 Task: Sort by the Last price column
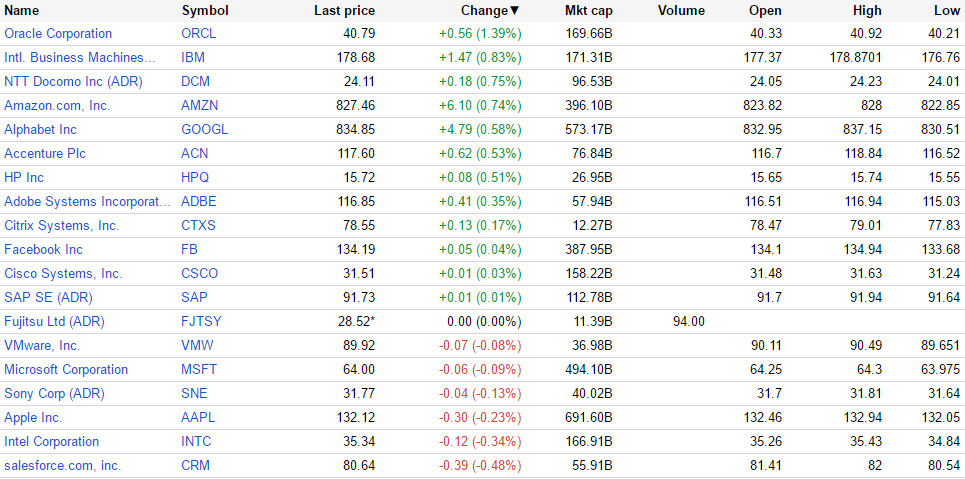coord(344,11)
